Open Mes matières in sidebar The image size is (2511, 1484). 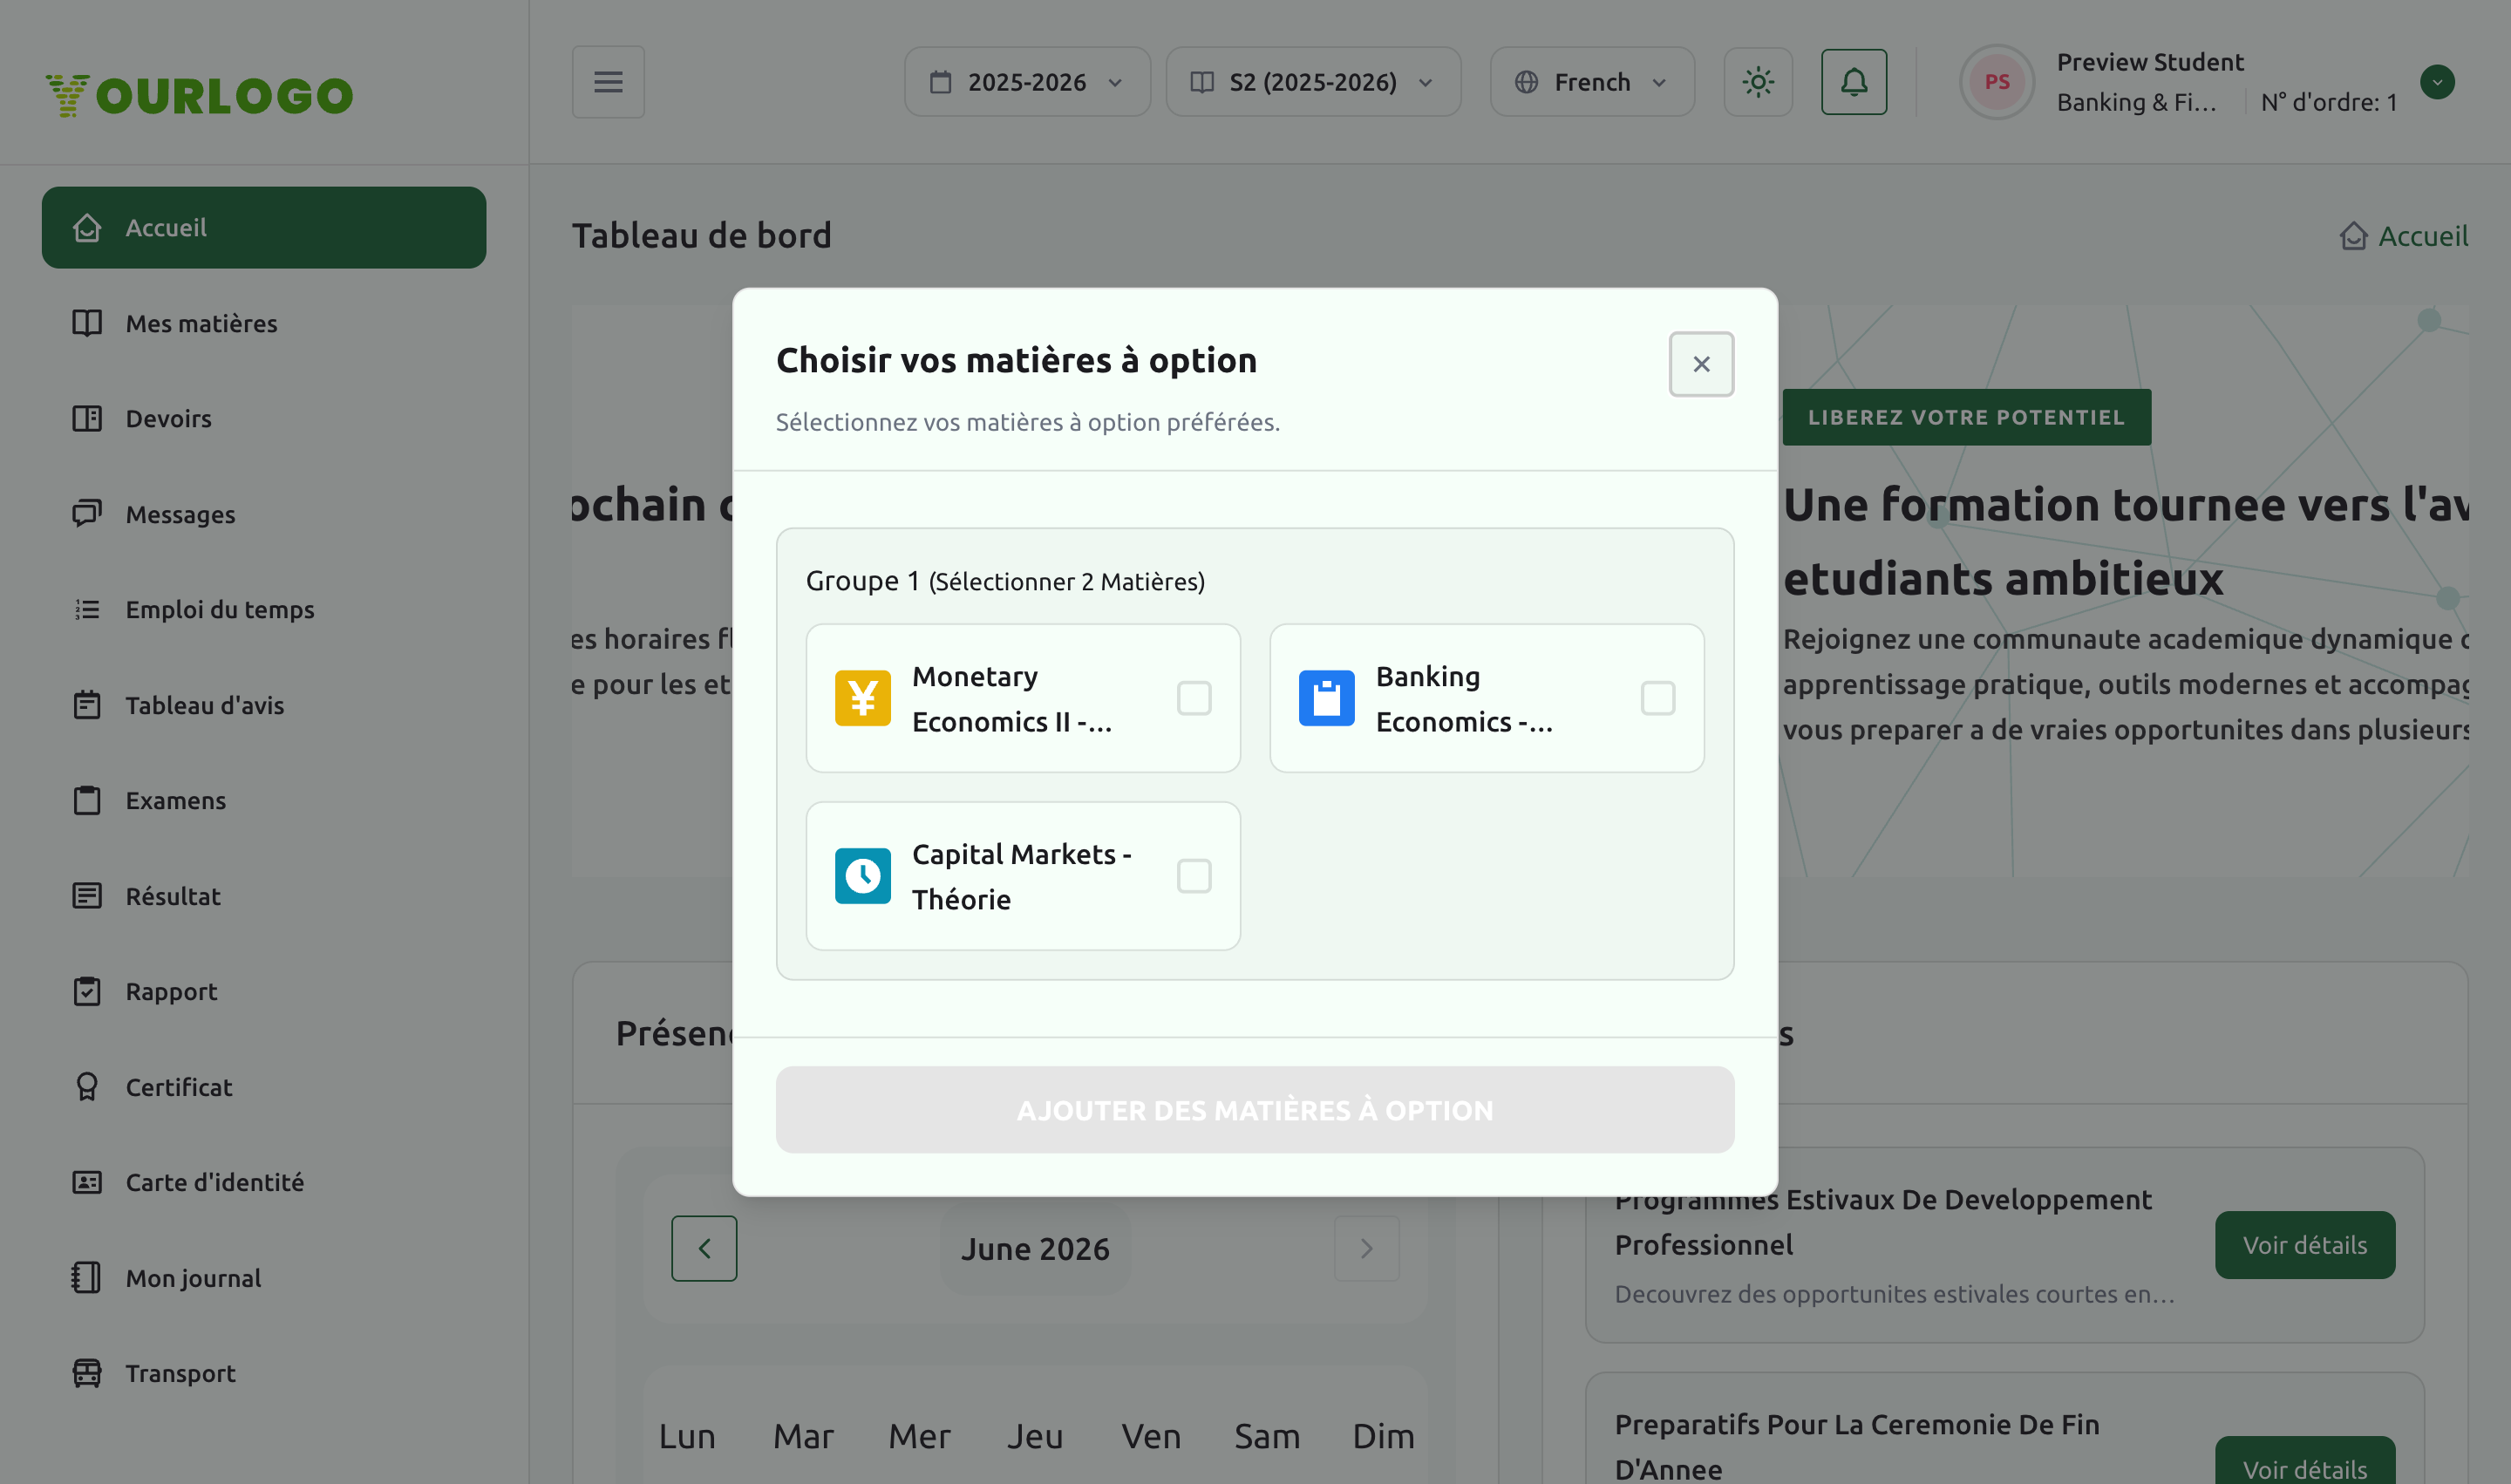(264, 323)
